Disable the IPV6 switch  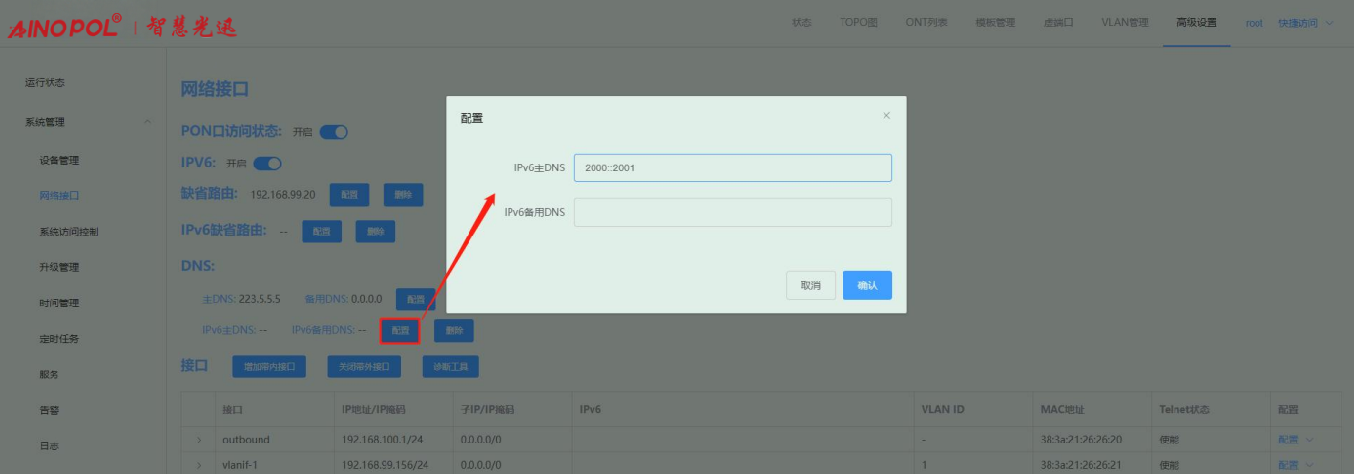point(268,163)
